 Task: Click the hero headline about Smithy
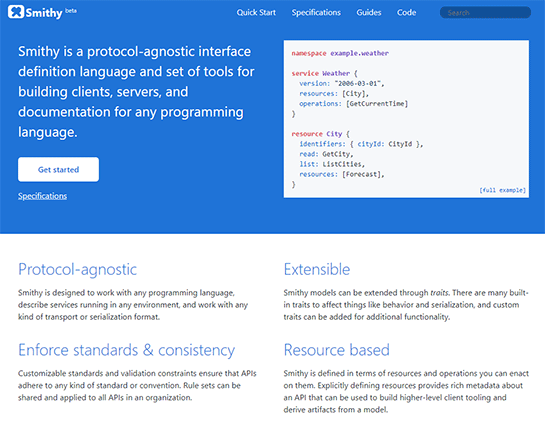point(136,92)
